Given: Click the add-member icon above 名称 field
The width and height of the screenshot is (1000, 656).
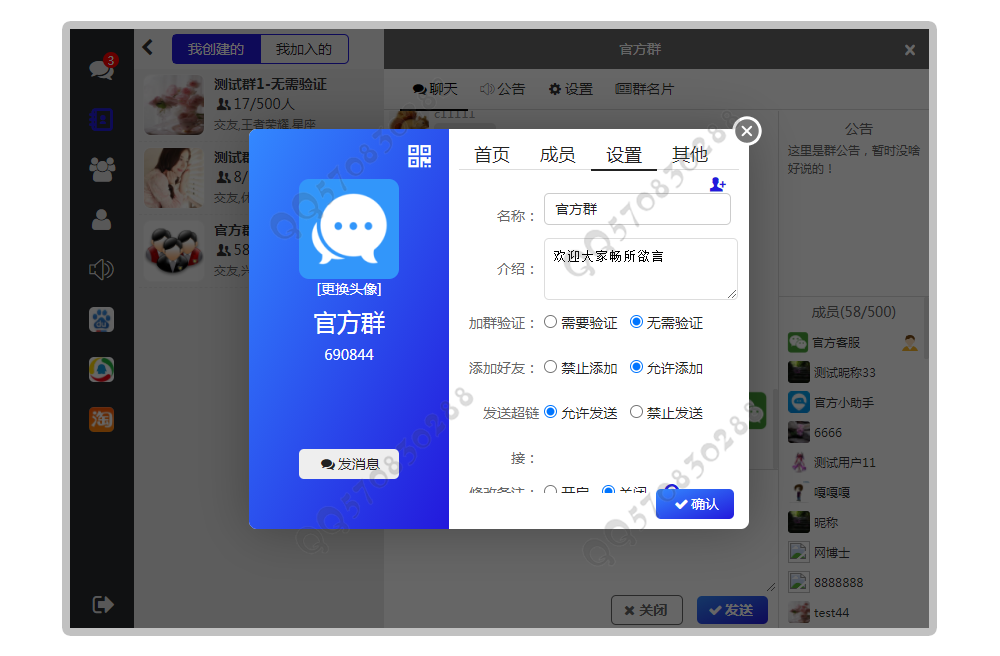Looking at the screenshot, I should (x=716, y=184).
